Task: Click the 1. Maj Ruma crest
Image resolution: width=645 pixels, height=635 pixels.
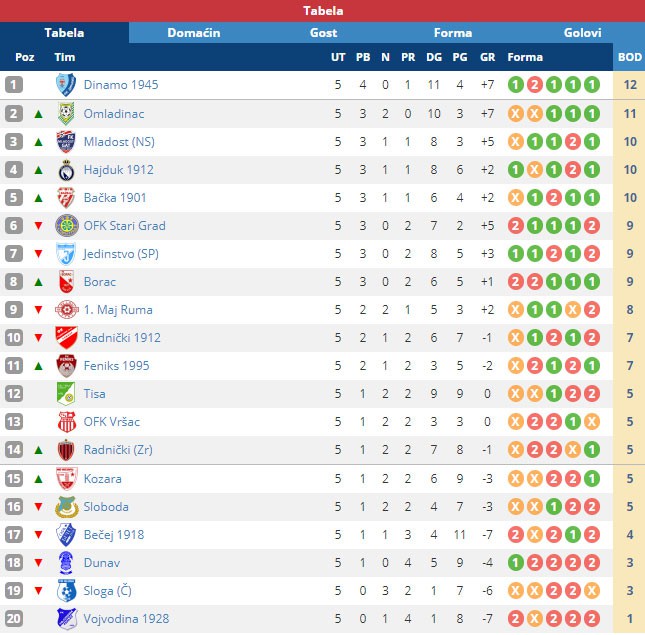Action: tap(66, 309)
